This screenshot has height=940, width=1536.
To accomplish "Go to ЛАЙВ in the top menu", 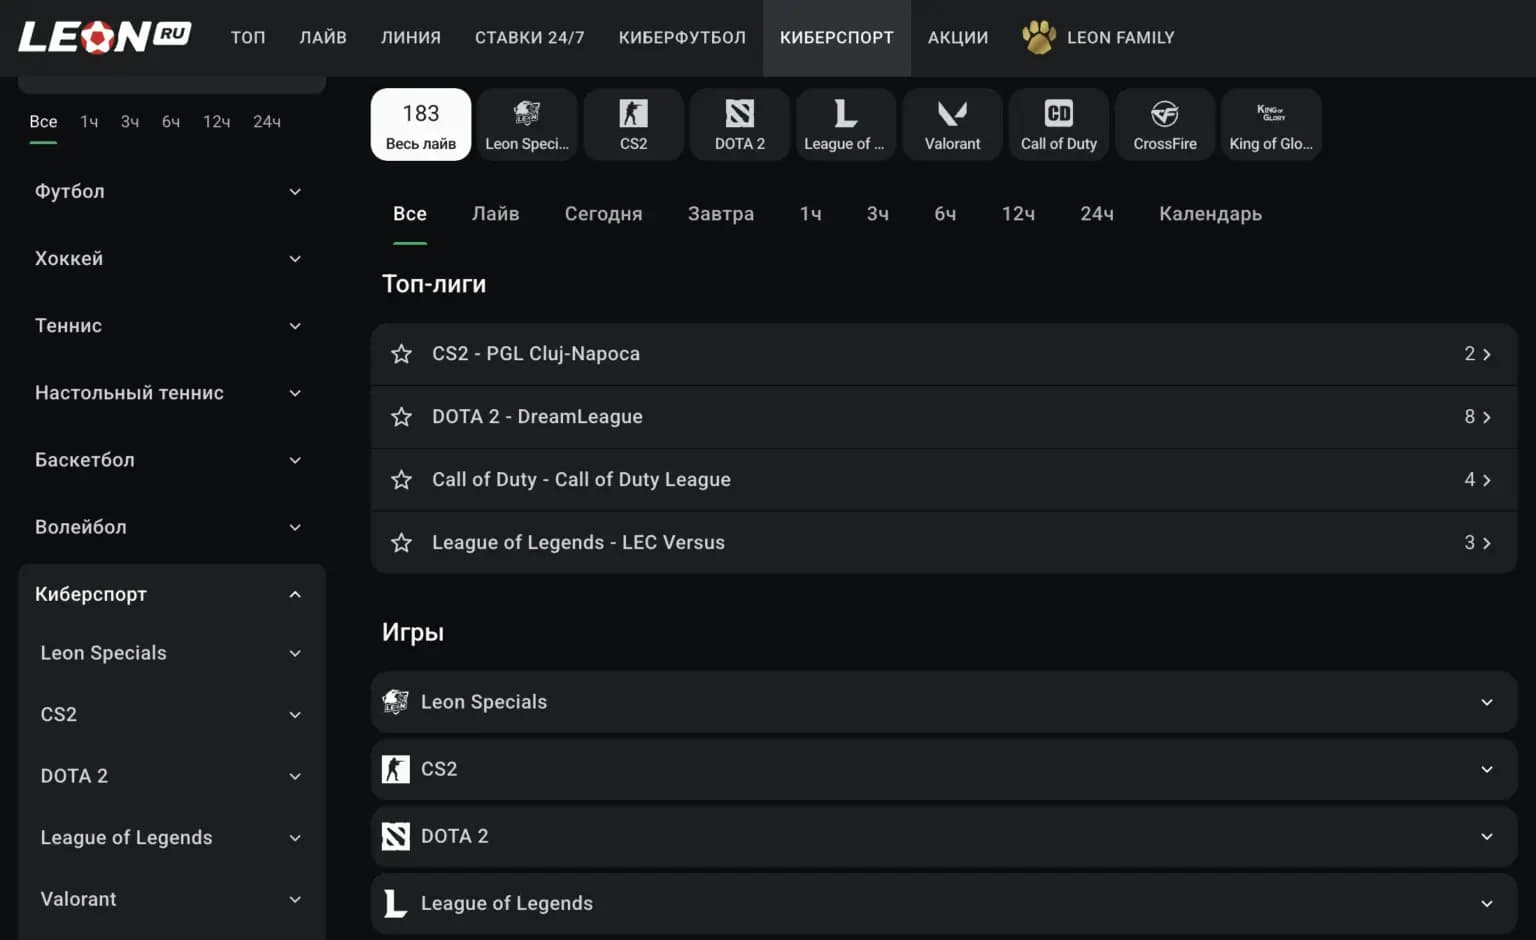I will click(323, 38).
